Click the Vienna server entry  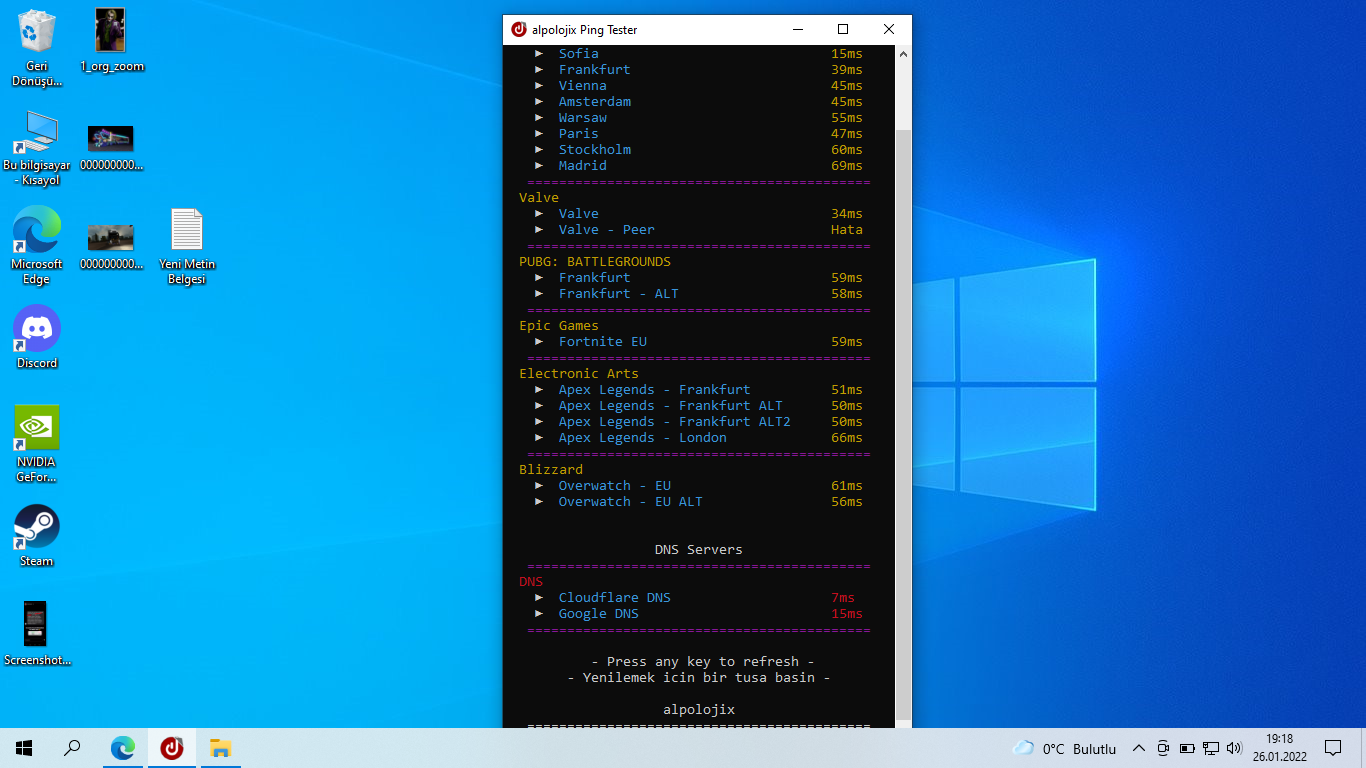click(x=698, y=86)
